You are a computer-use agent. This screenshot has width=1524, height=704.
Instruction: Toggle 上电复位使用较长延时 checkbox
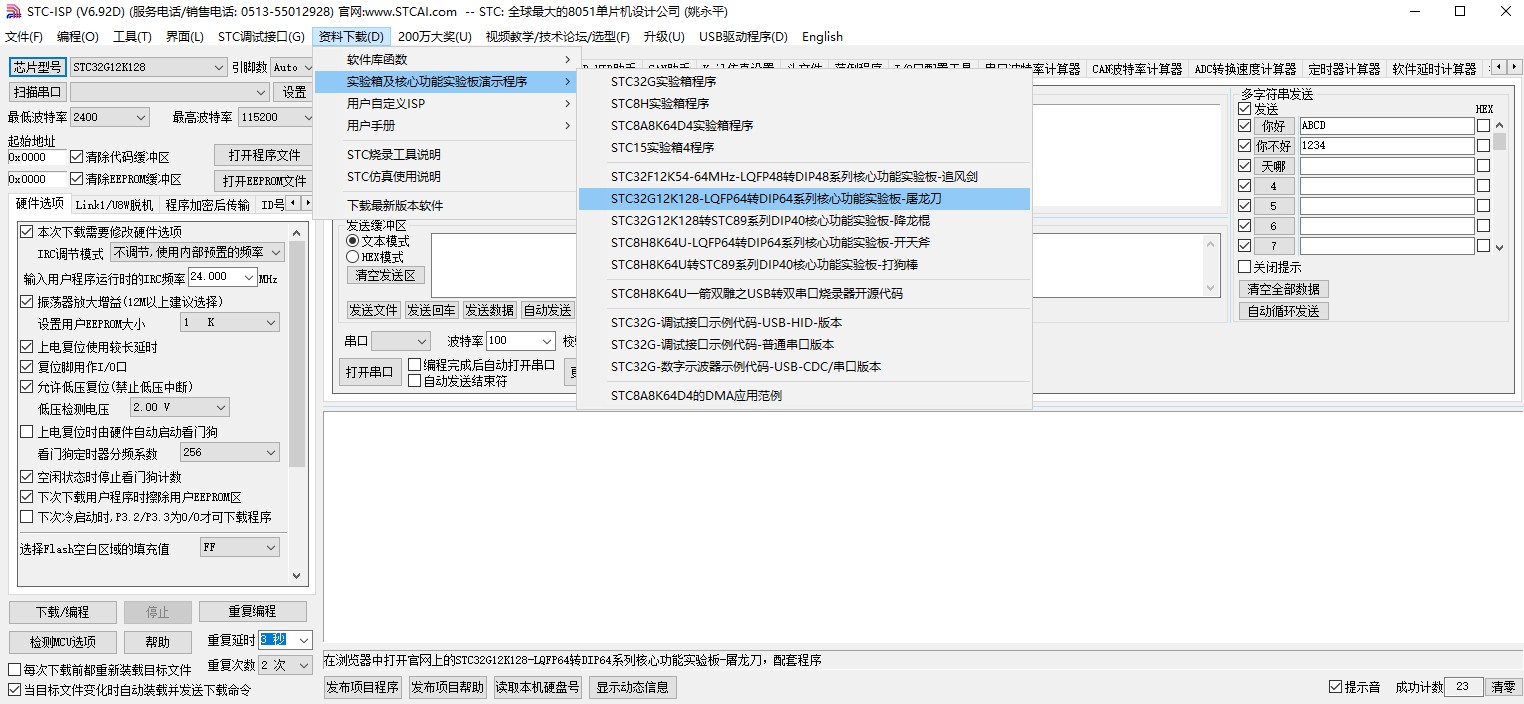tap(27, 347)
